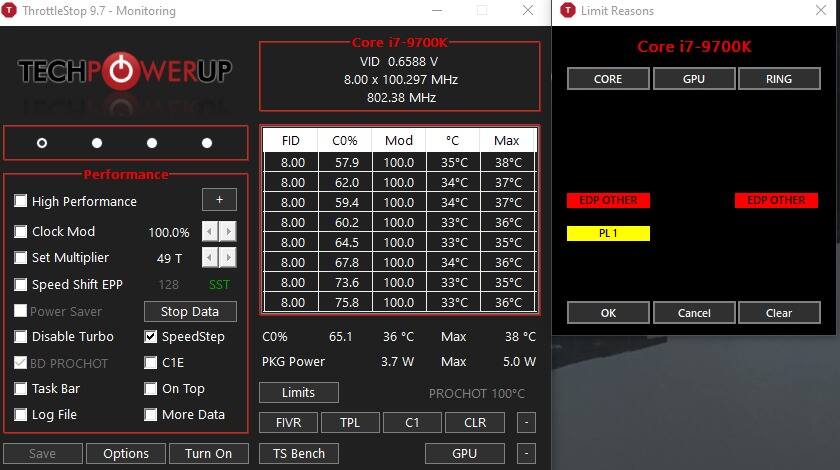Viewport: 840px width, 470px height.
Task: Decrease Clock Mod with left arrow
Action: (210, 232)
